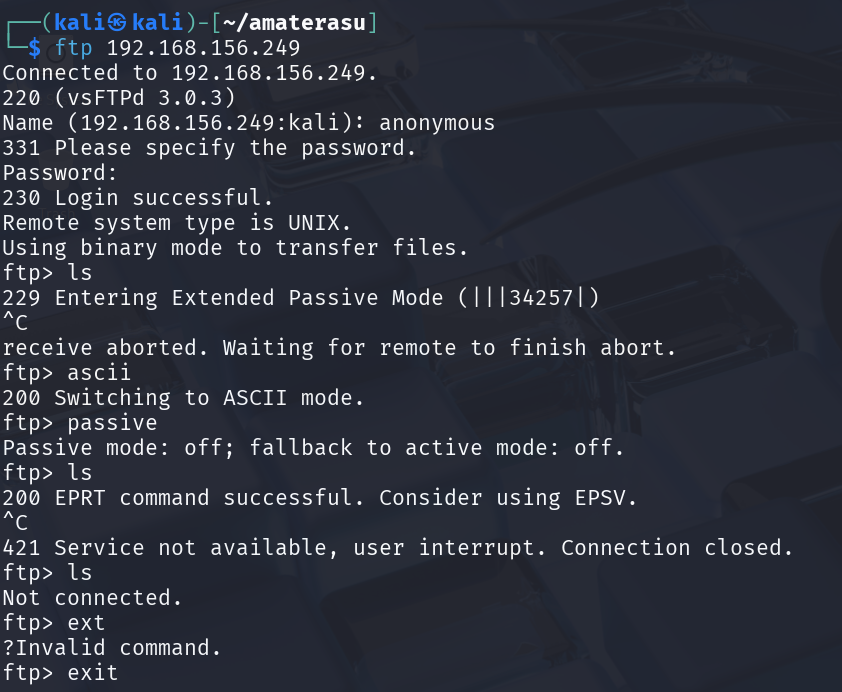Click the port number 34257 text
Viewport: 842px width, 692px height.
[x=541, y=297]
